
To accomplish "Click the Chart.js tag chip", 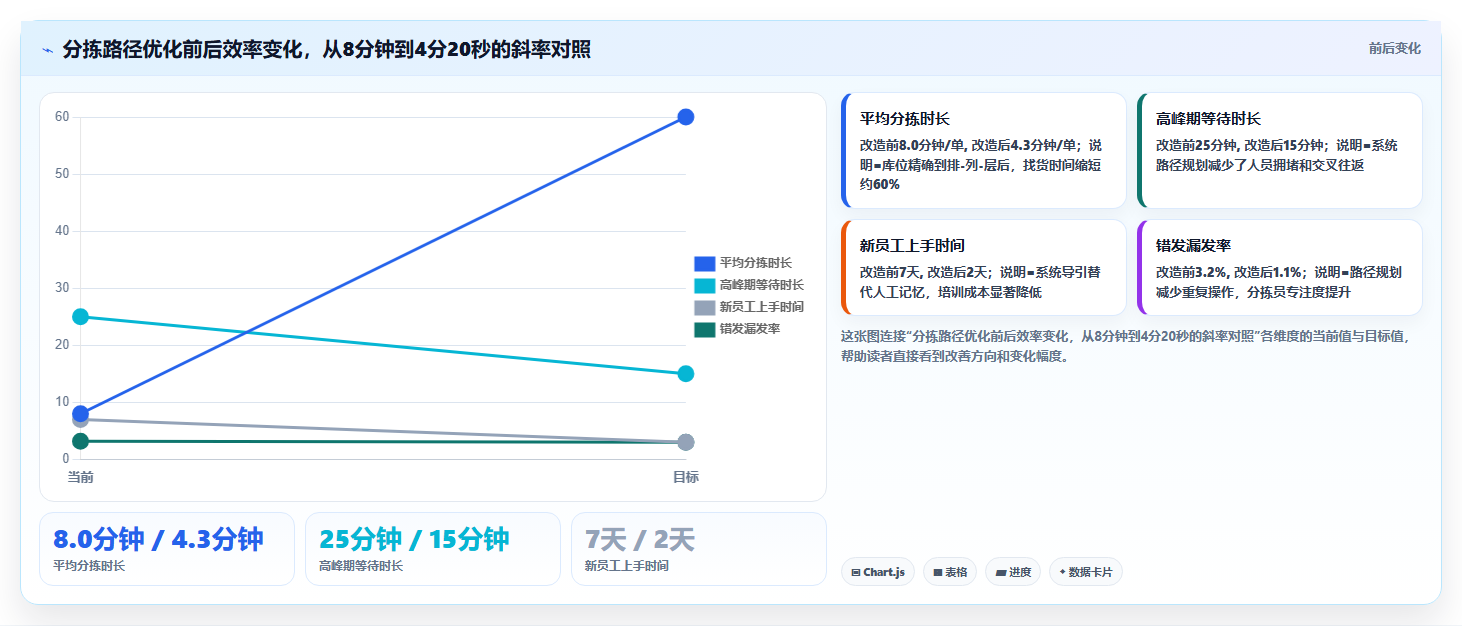I will (x=878, y=572).
